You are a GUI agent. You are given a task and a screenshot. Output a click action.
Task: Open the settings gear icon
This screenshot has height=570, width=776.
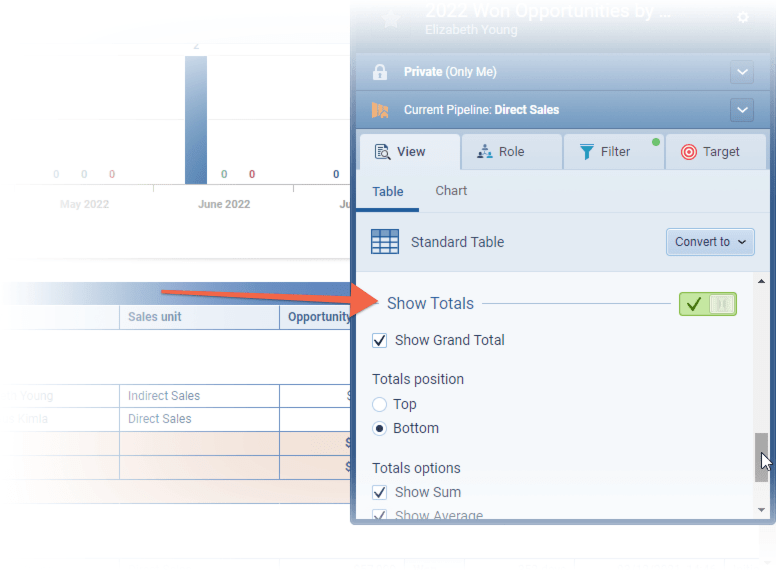coord(742,17)
